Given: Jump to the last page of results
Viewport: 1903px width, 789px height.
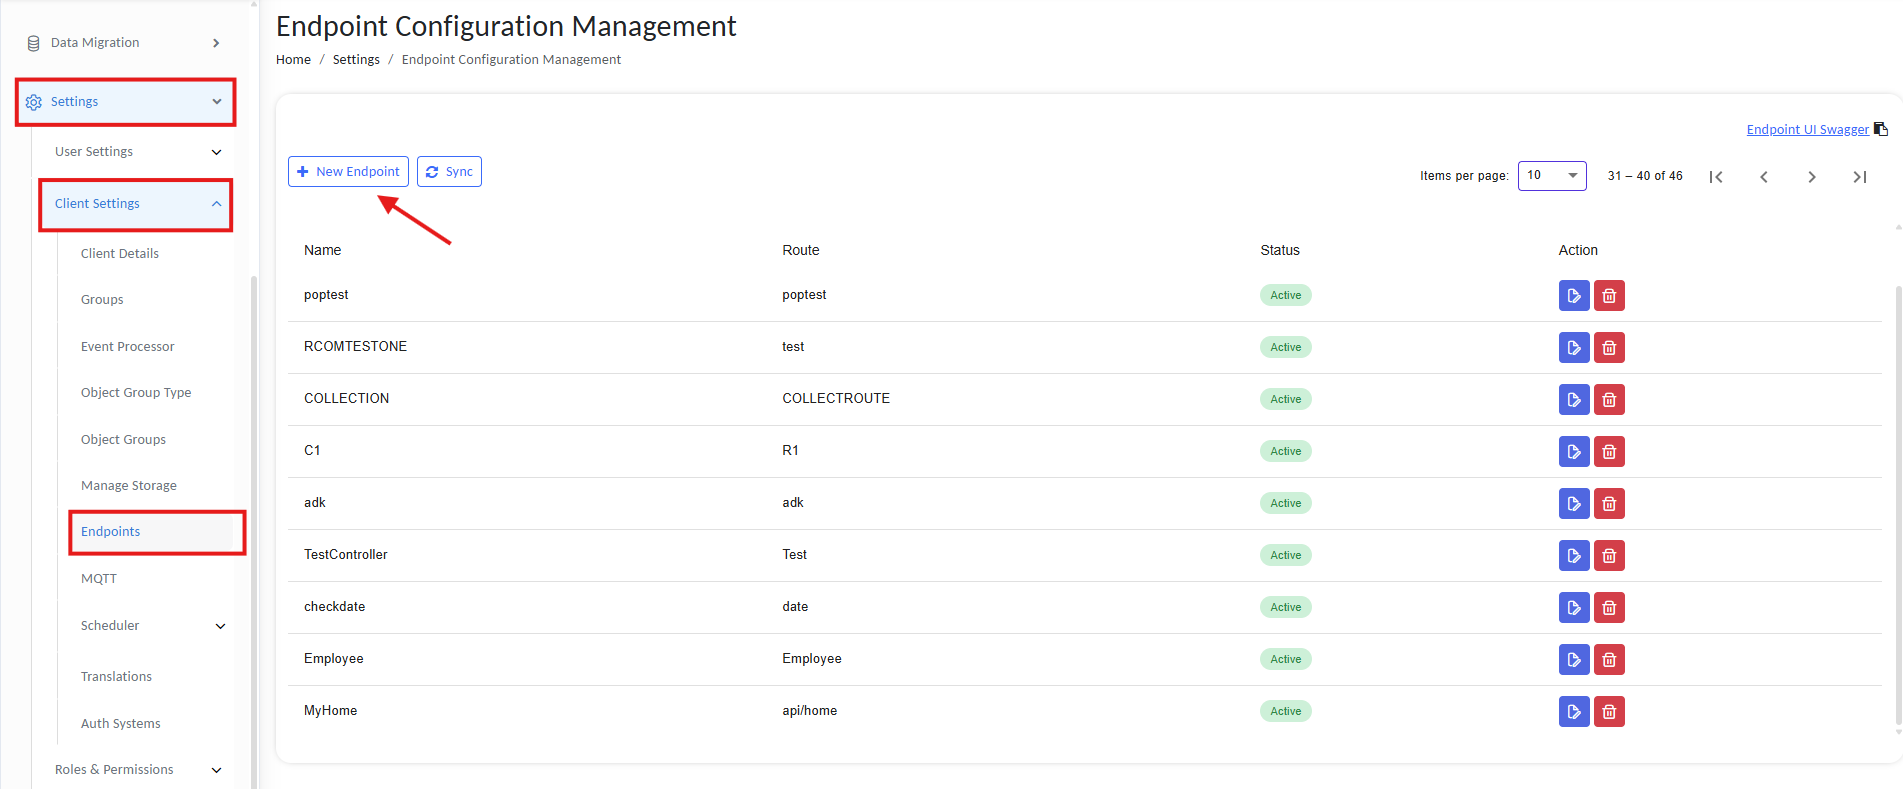Looking at the screenshot, I should (1859, 177).
